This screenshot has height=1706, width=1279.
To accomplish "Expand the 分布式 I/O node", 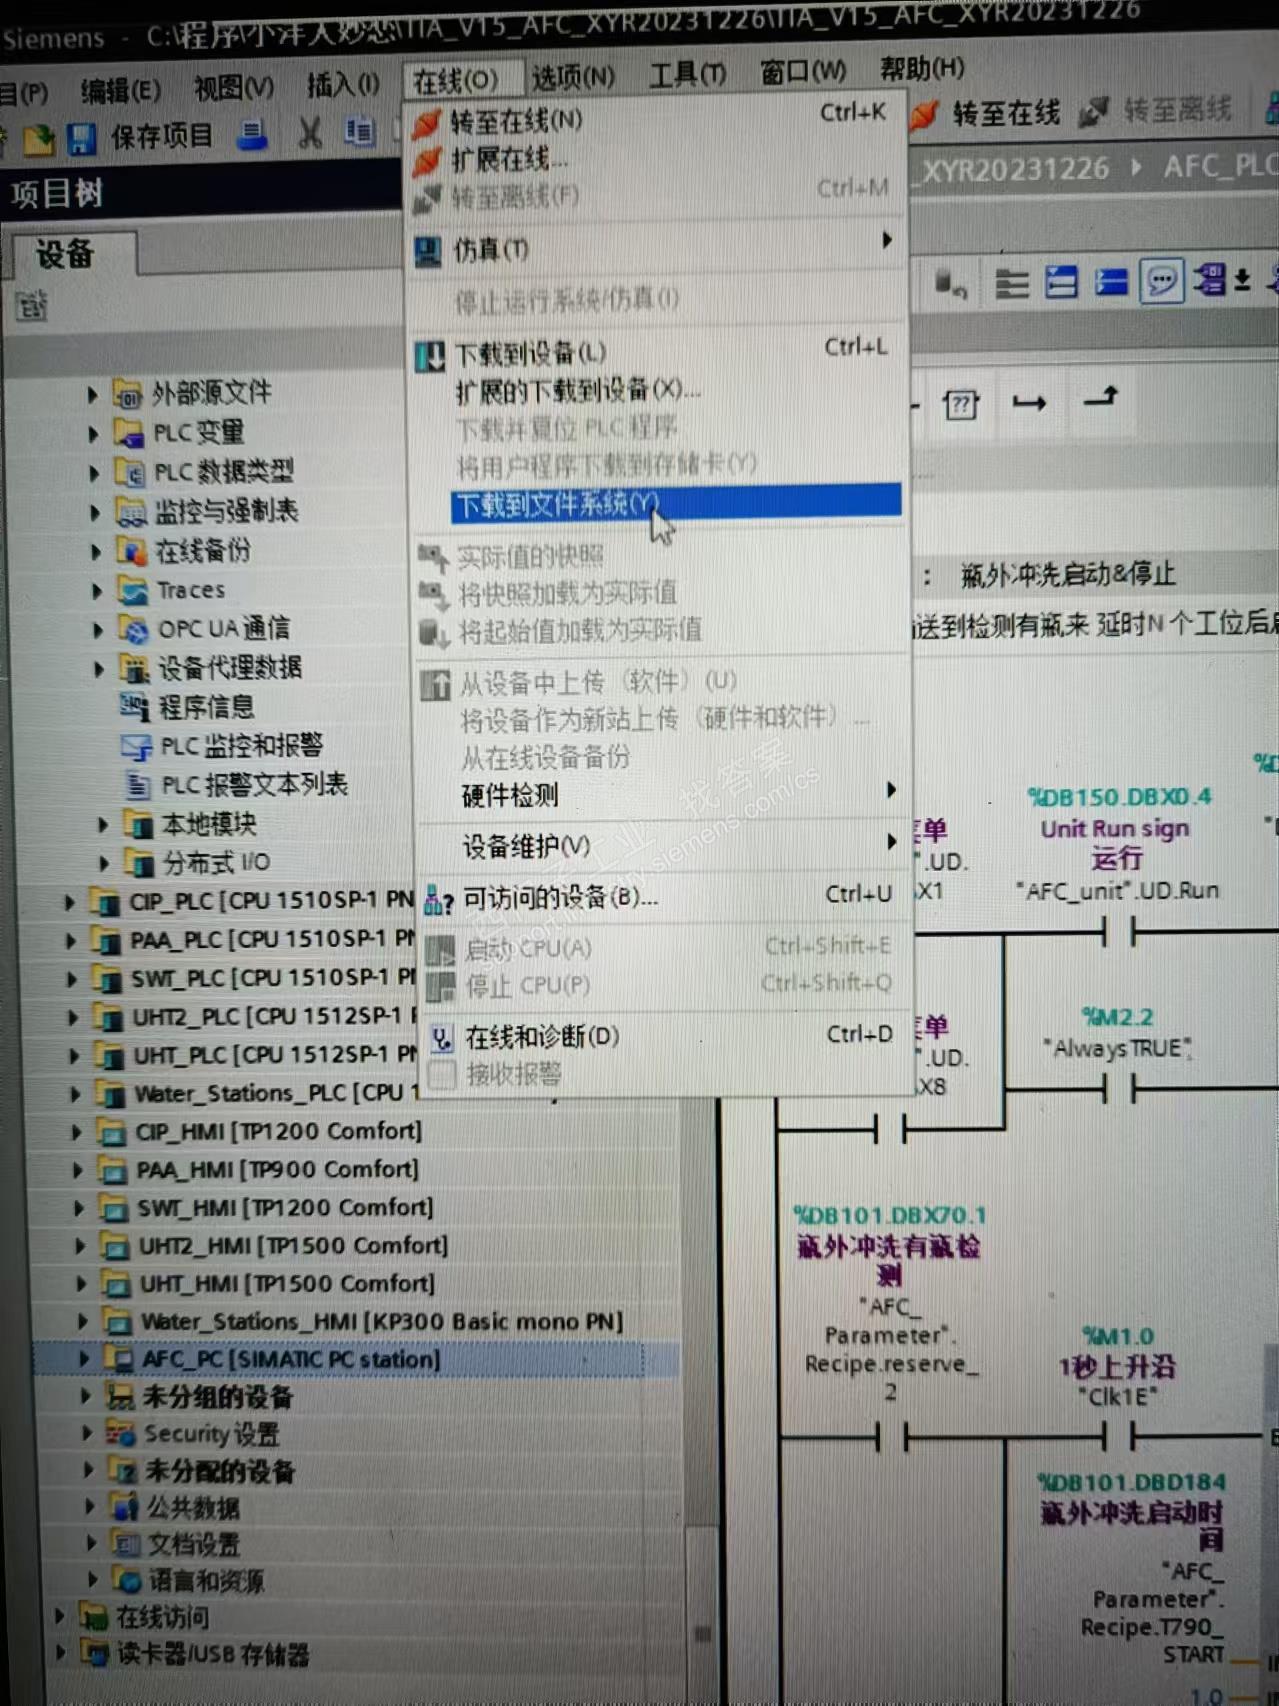I will [x=104, y=863].
